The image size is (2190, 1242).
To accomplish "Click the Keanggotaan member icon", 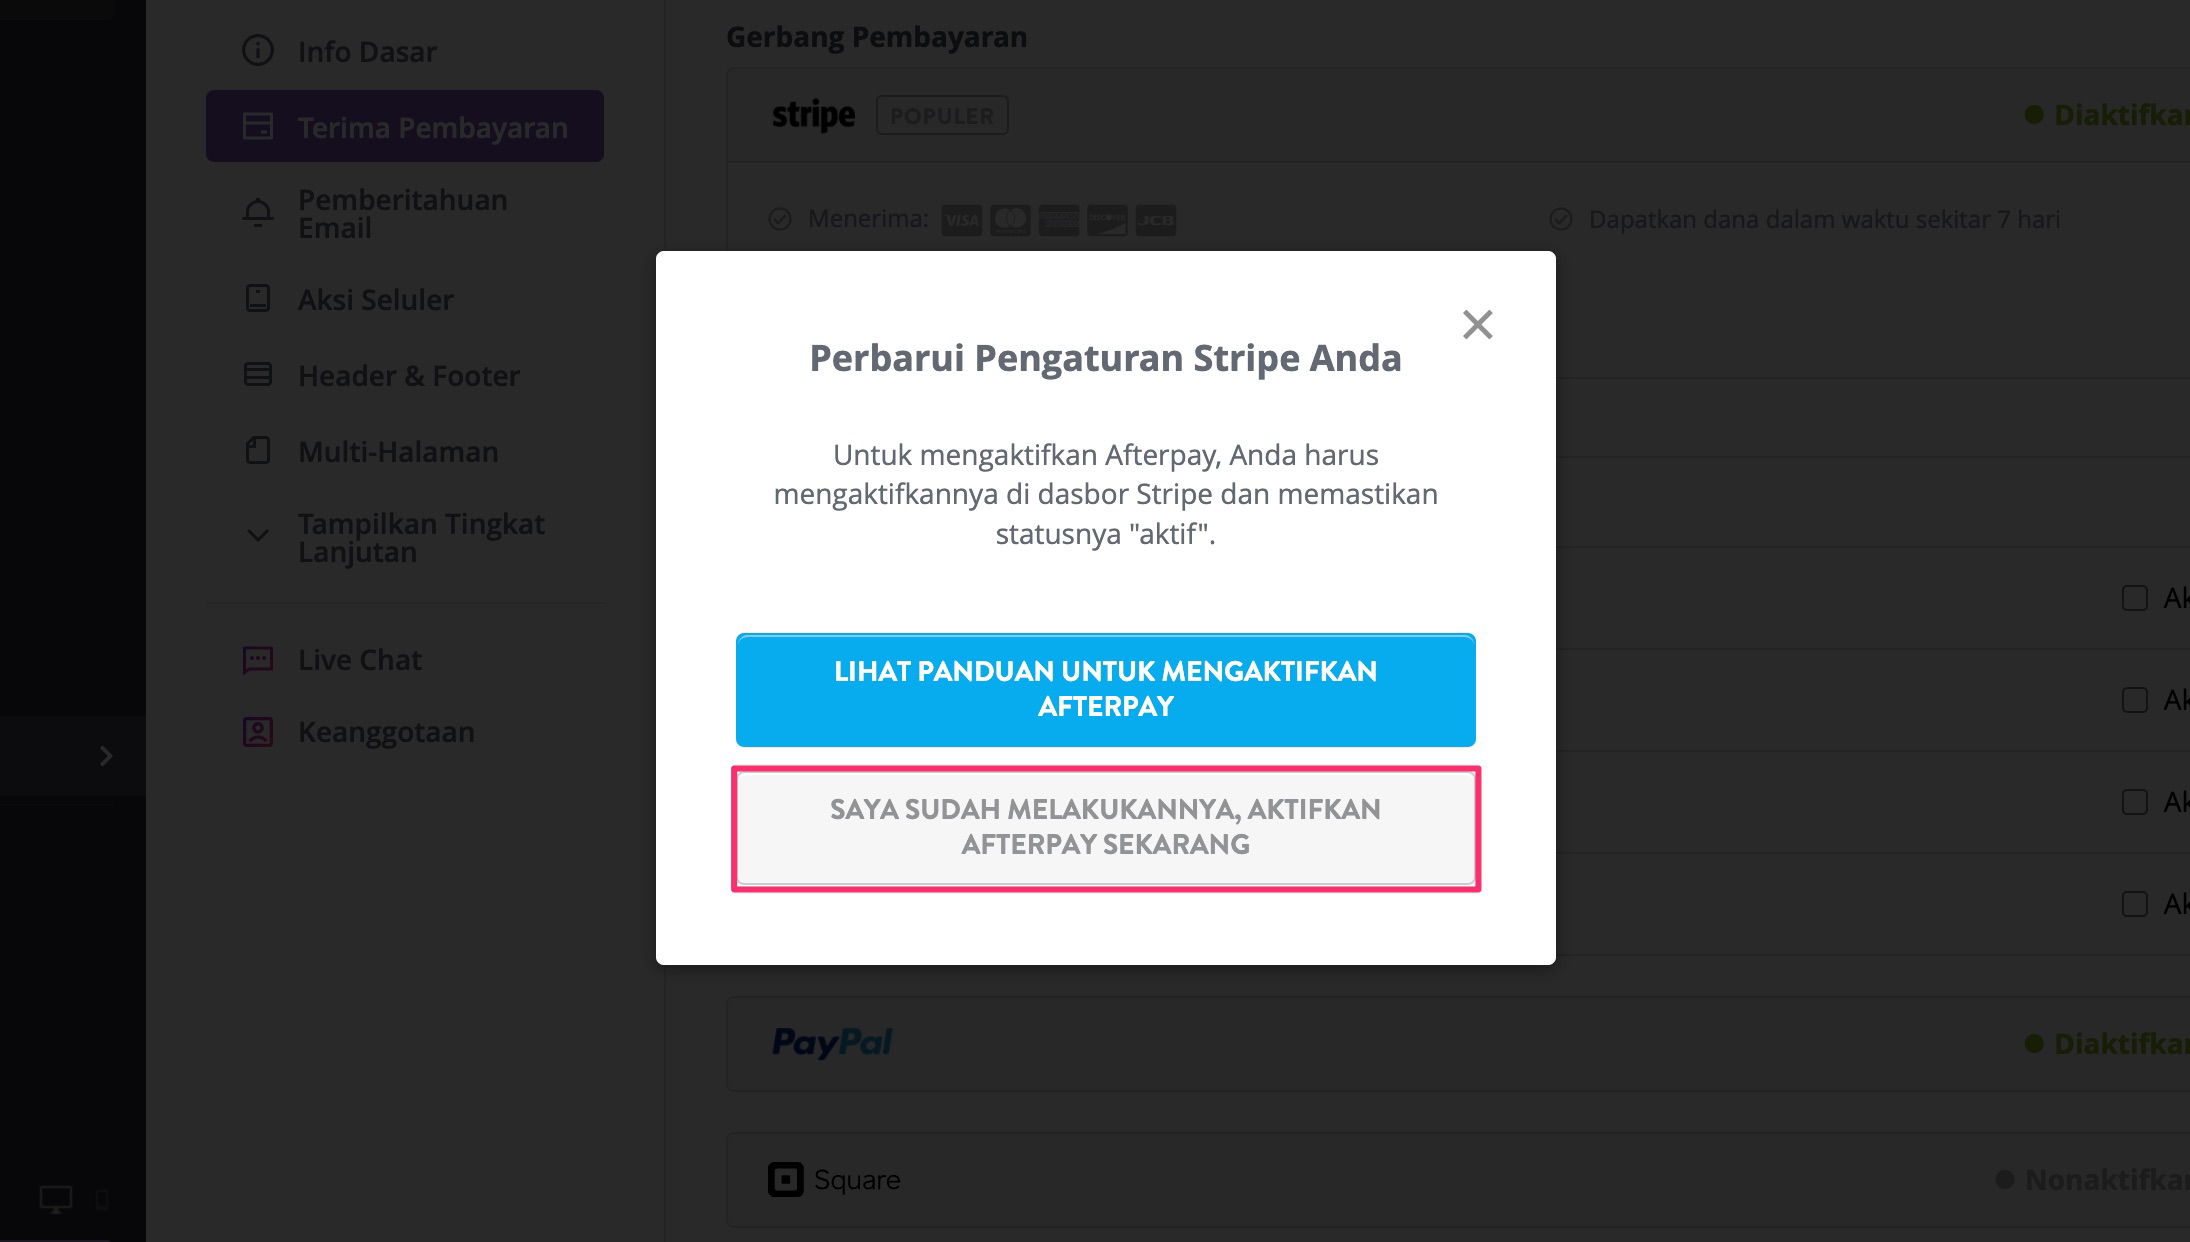I will pyautogui.click(x=258, y=732).
